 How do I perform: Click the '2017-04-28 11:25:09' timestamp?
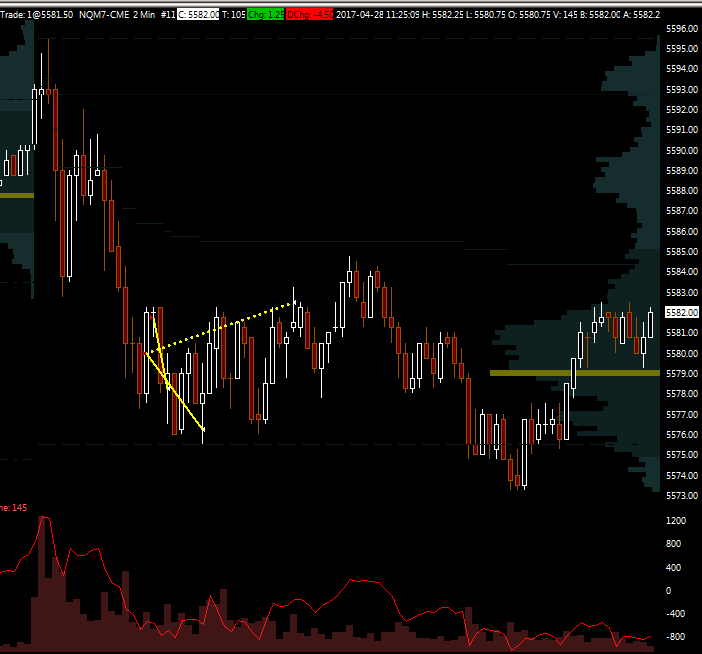[x=377, y=15]
